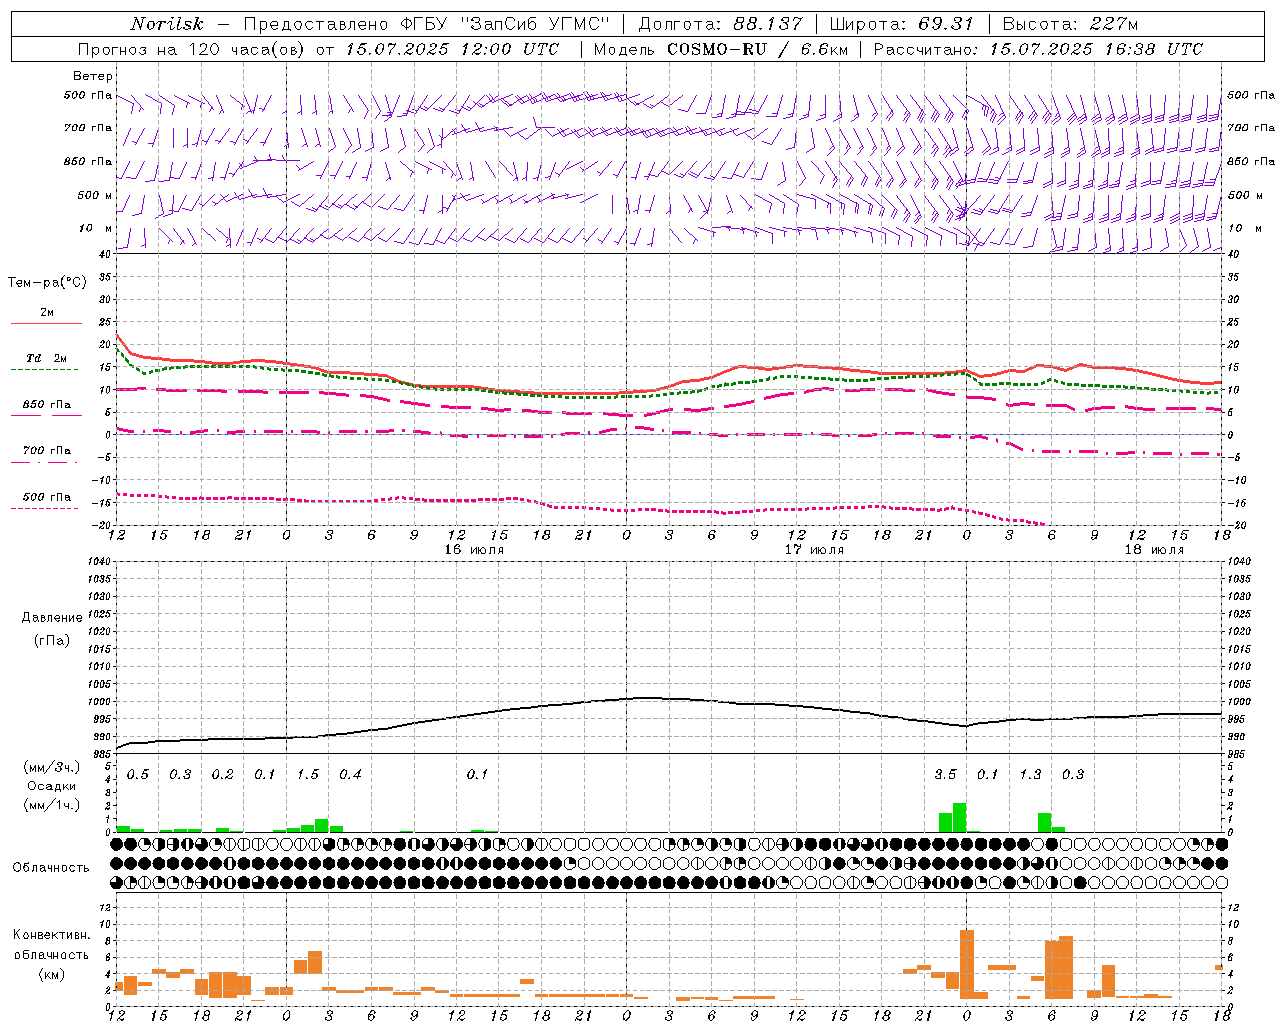Viewport: 1280px width, 1024px height.
Task: Click the red line sample under "2м" legend
Action: pyautogui.click(x=46, y=323)
